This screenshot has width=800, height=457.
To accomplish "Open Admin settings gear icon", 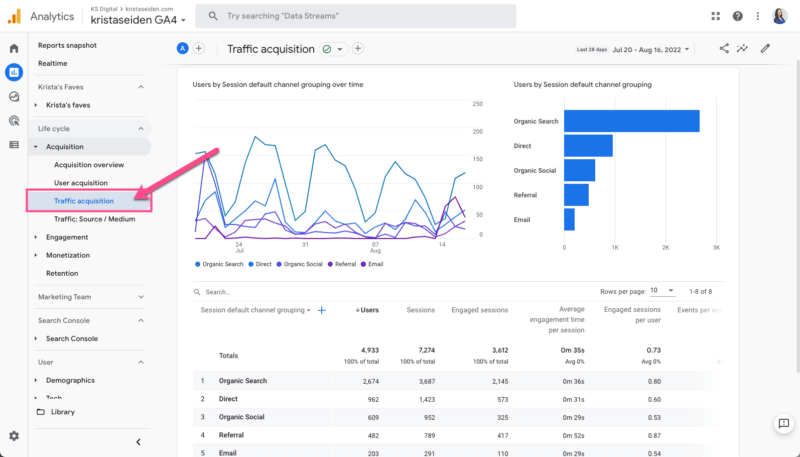I will (x=14, y=436).
